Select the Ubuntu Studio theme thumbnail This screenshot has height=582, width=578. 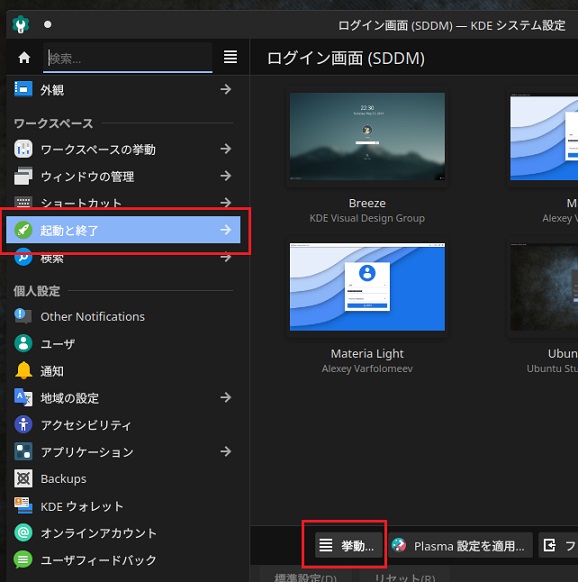[544, 287]
